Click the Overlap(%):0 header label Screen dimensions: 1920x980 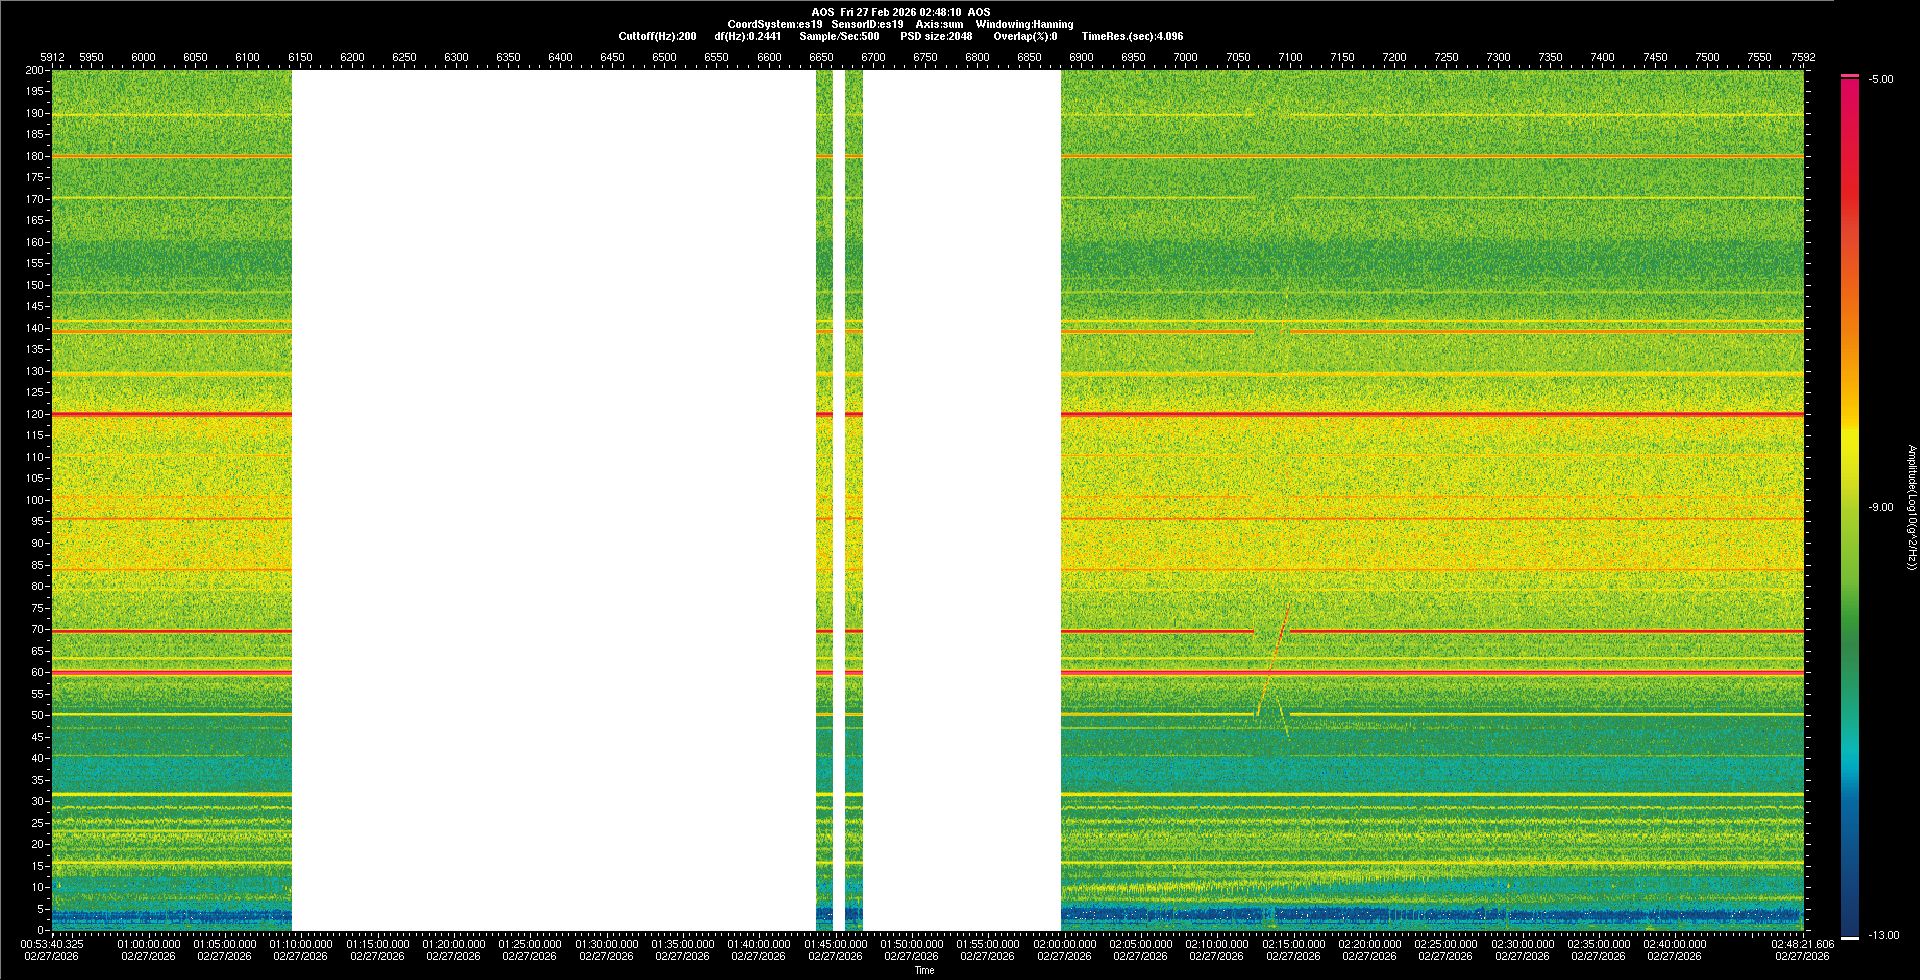point(1025,36)
